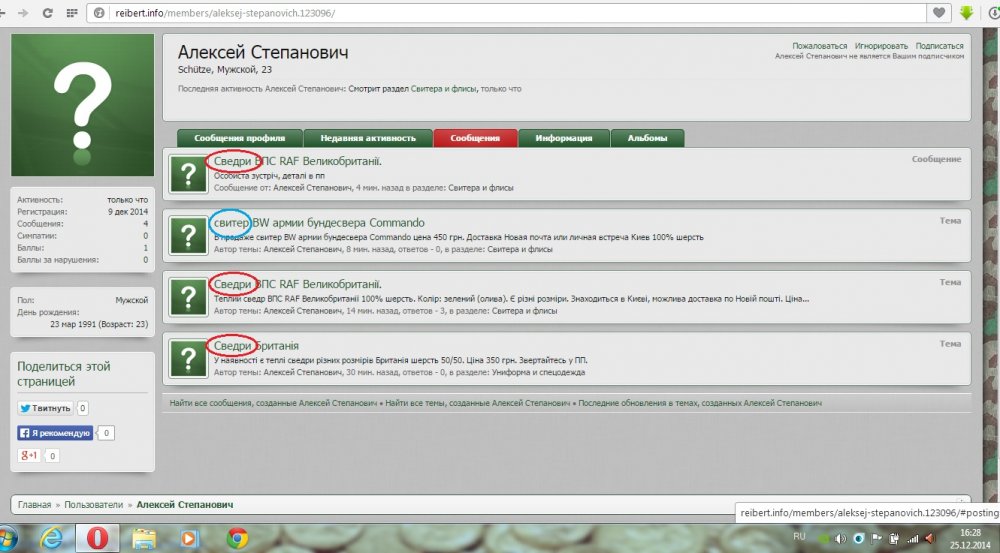Click the Твитнуть share button

(45, 408)
